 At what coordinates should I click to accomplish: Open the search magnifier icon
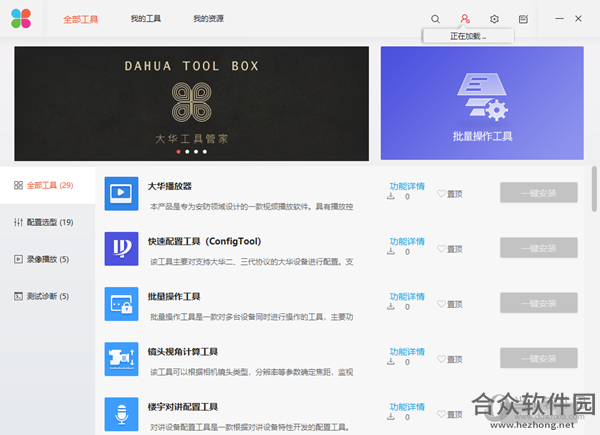(435, 19)
